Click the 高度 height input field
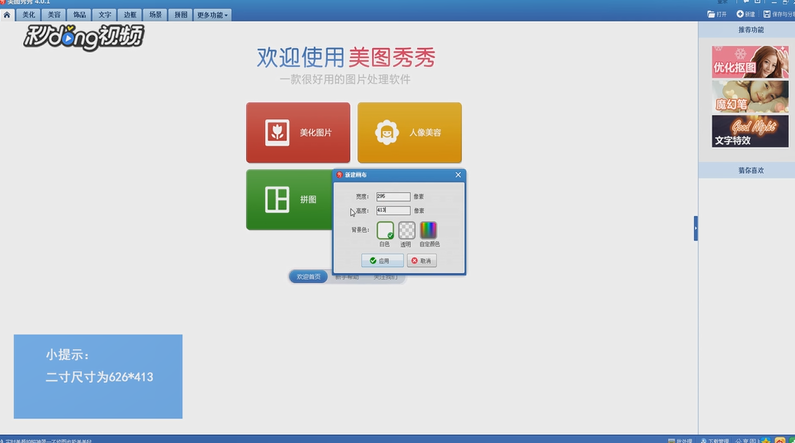Screen dimensions: 795x443 pos(393,210)
